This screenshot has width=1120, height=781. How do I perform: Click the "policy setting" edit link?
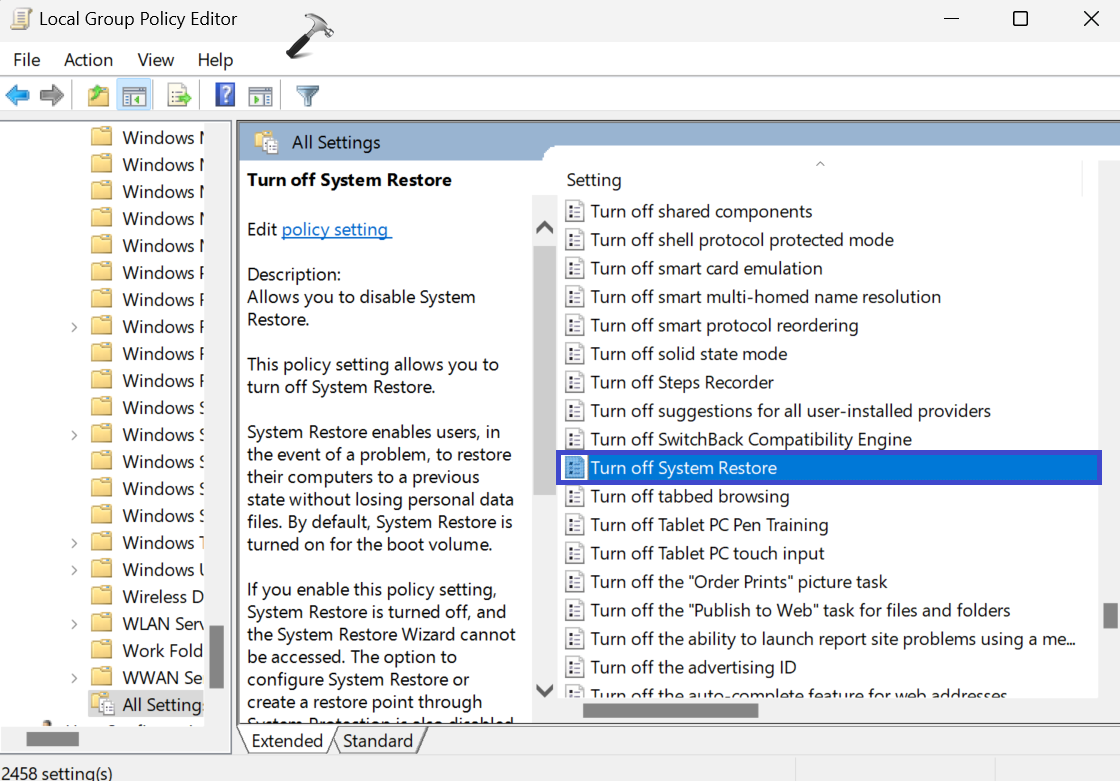(335, 230)
